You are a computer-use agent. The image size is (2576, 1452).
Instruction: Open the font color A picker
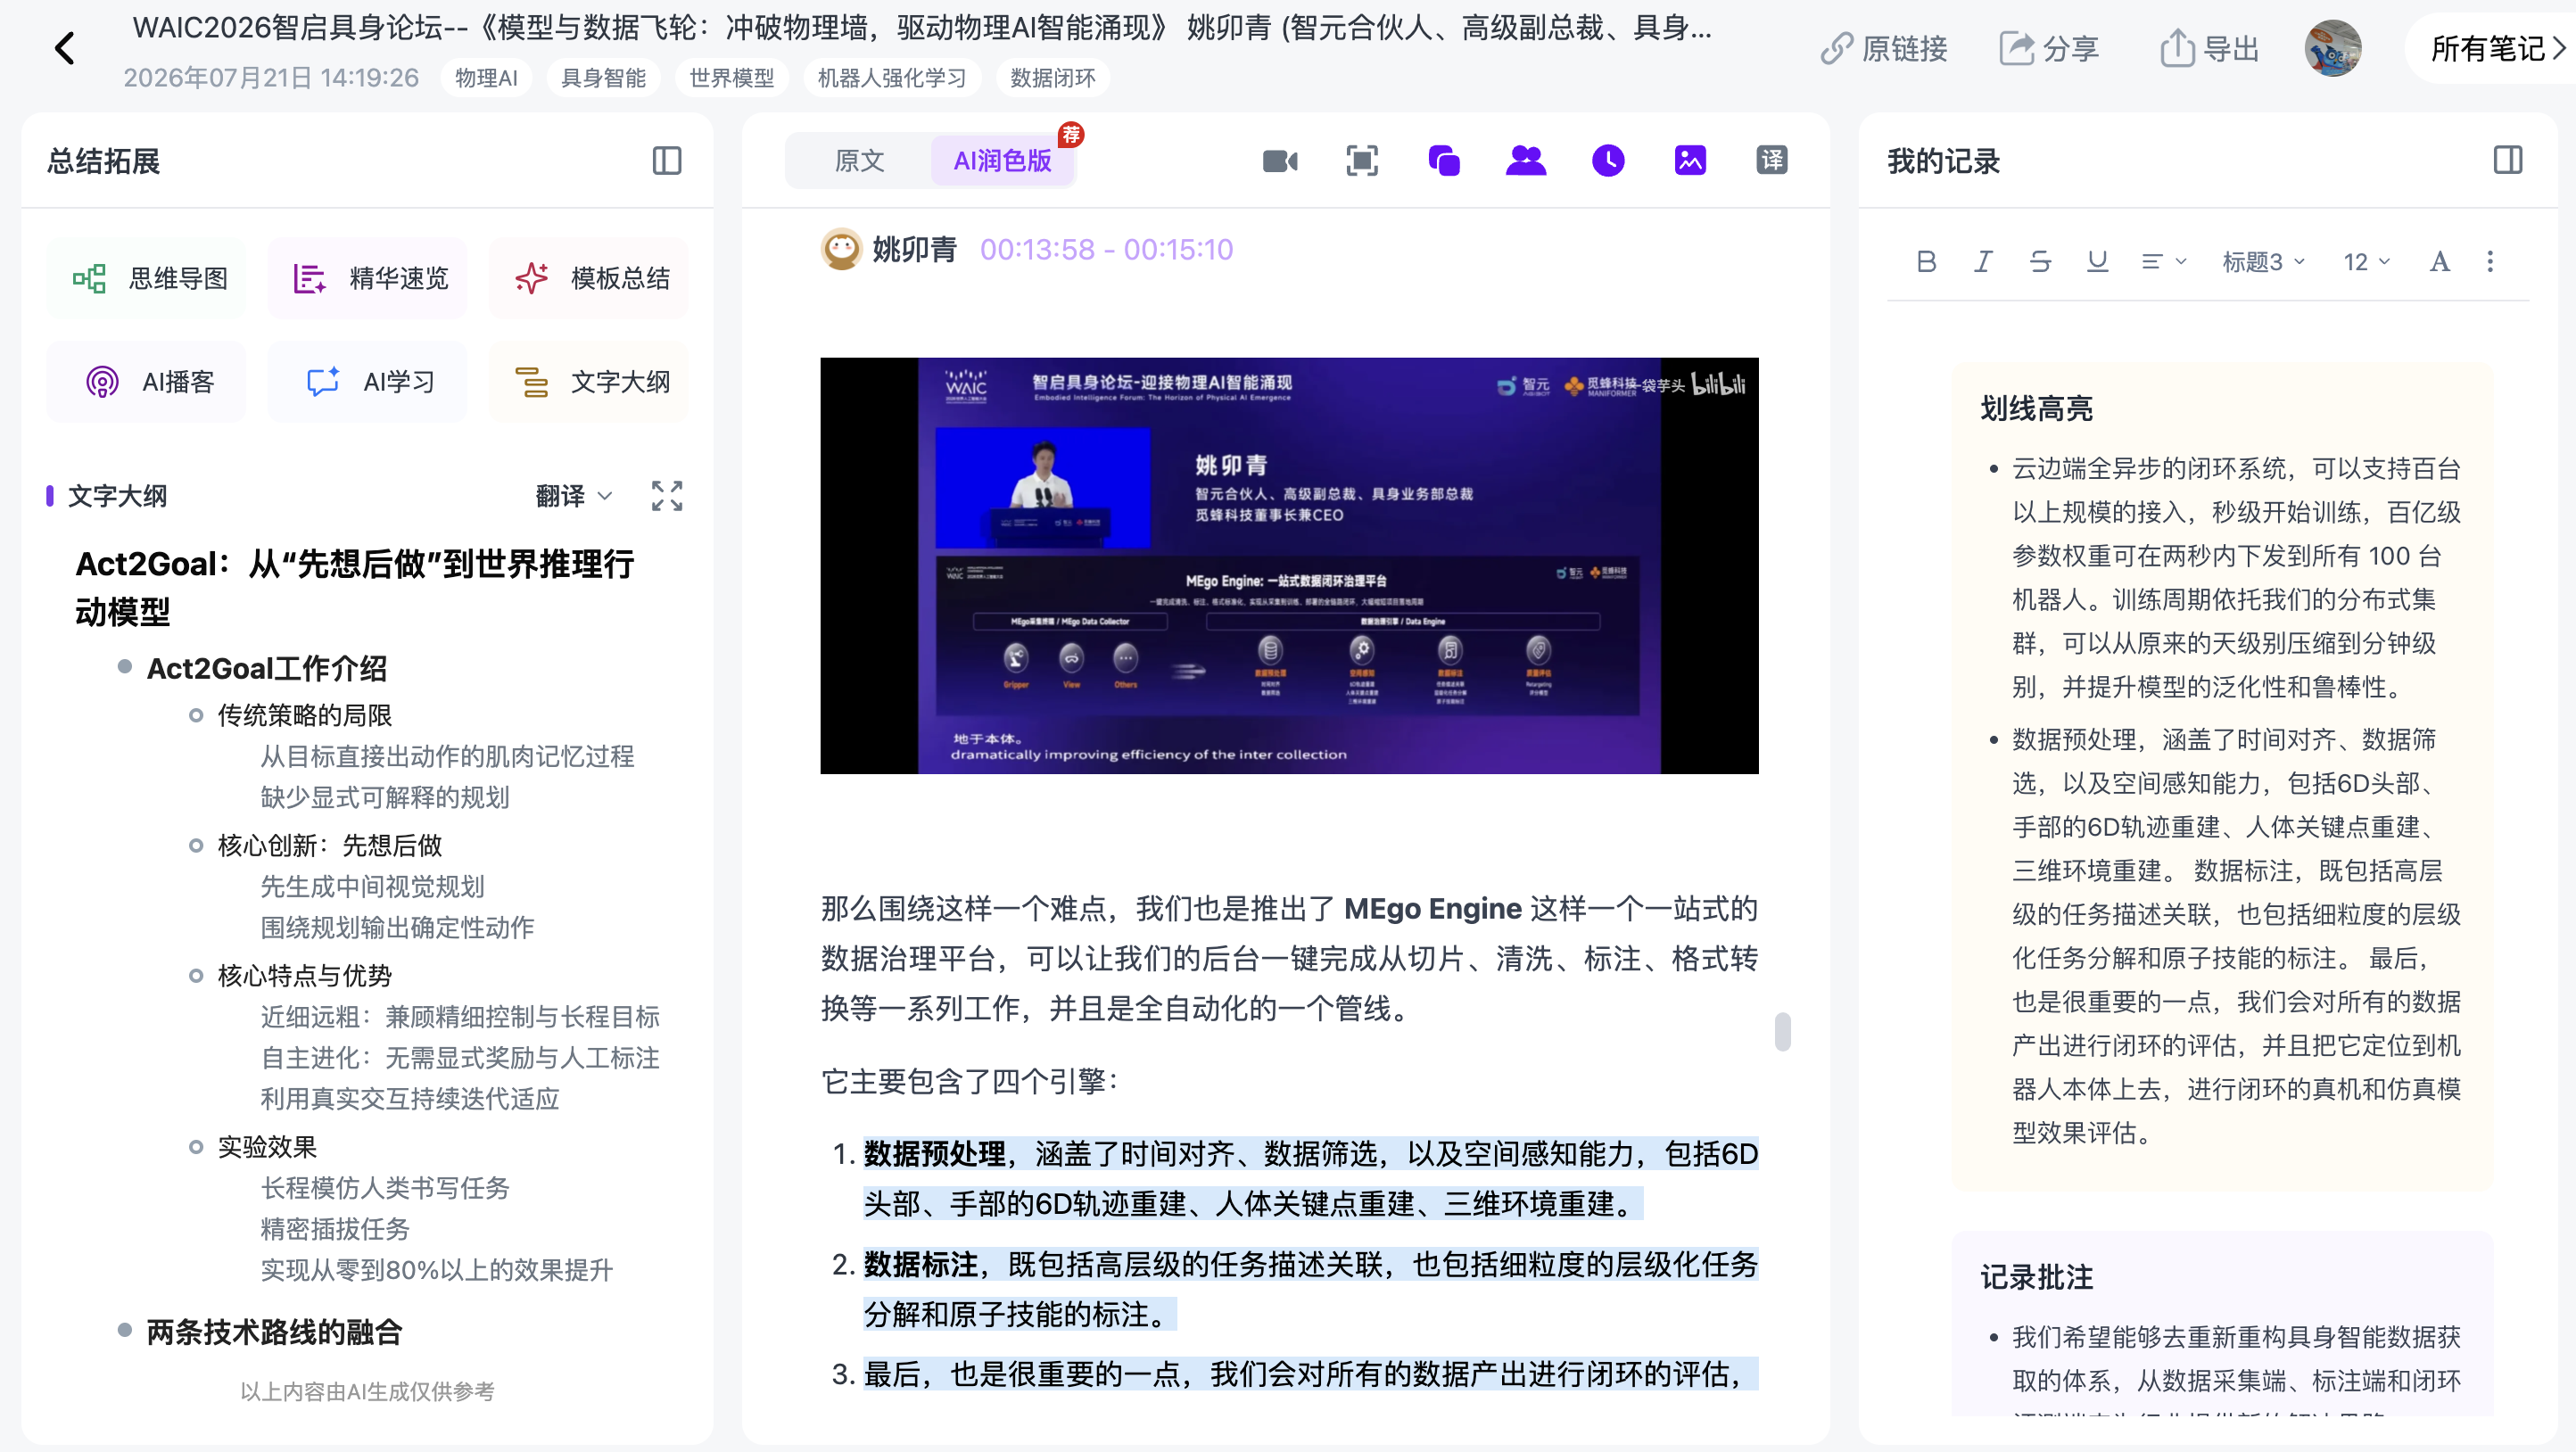2439,262
